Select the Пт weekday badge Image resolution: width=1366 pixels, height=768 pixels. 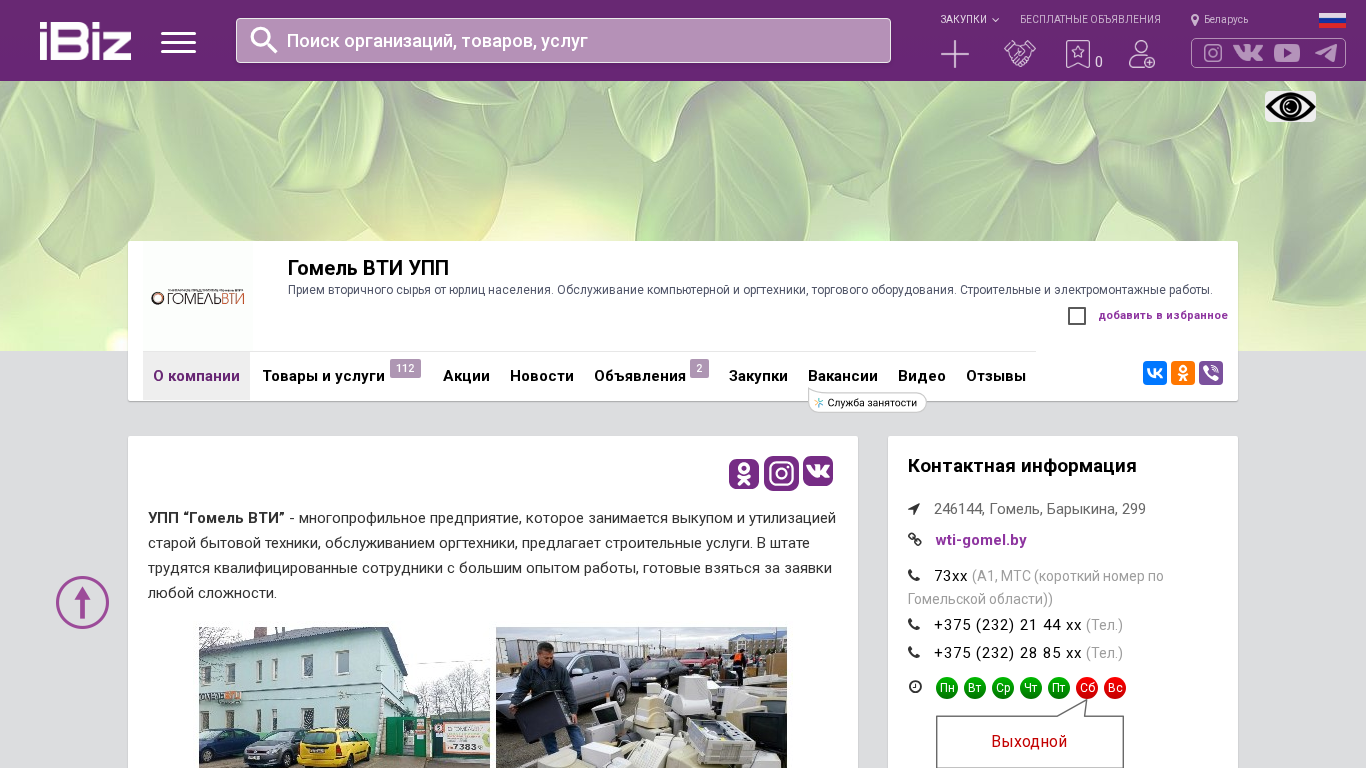[1059, 688]
